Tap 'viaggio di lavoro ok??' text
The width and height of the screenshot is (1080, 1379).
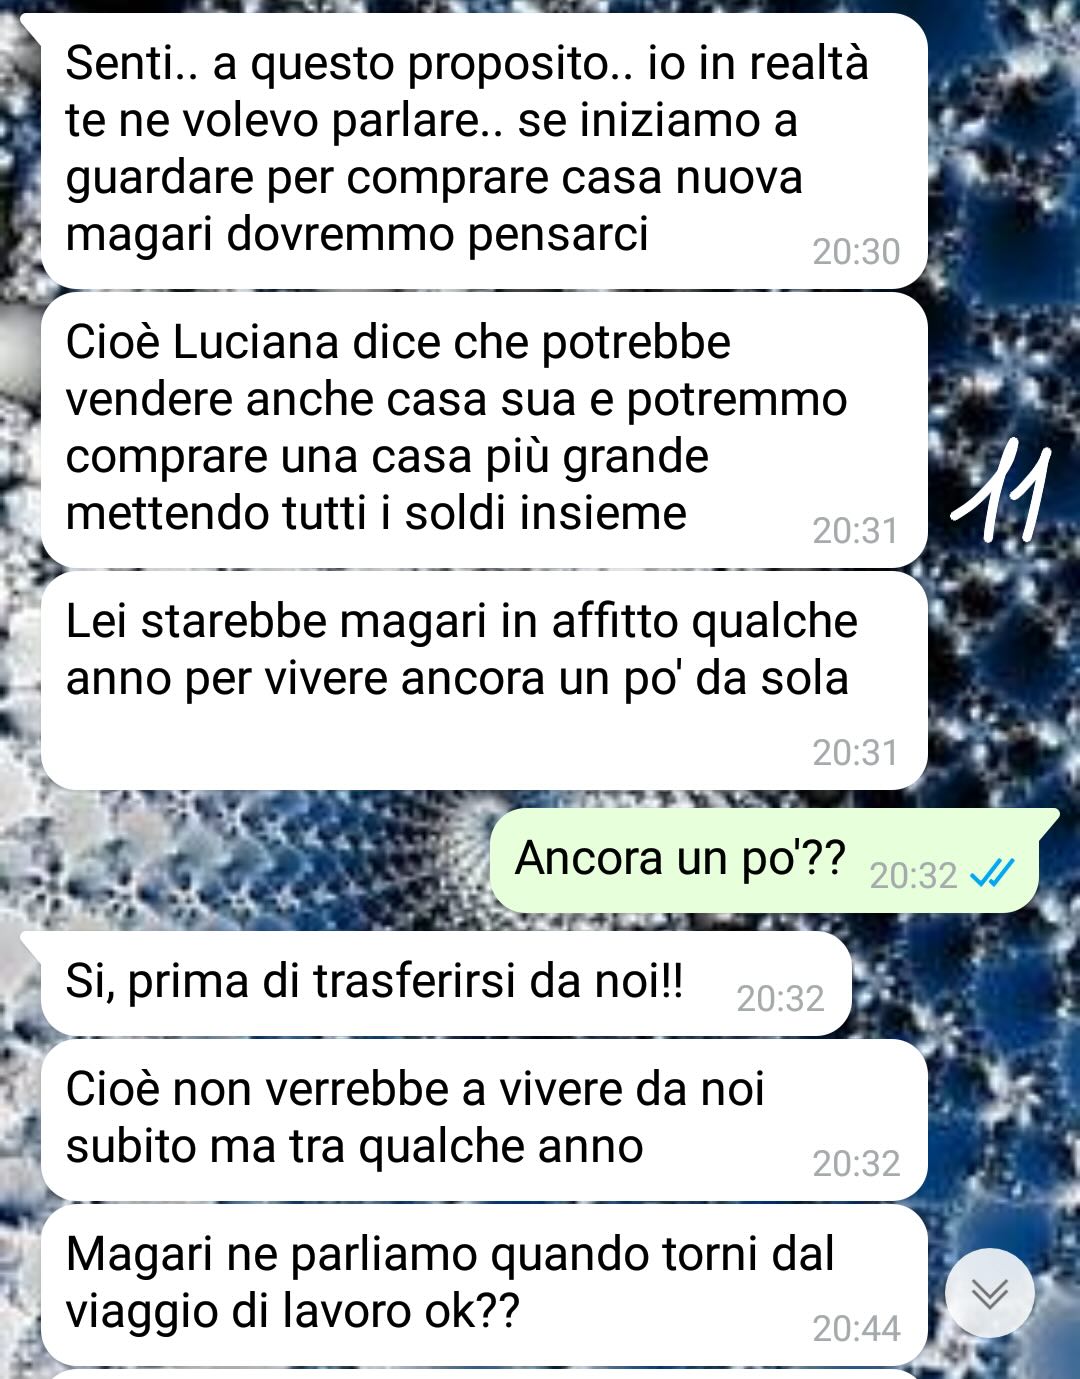point(293,1312)
